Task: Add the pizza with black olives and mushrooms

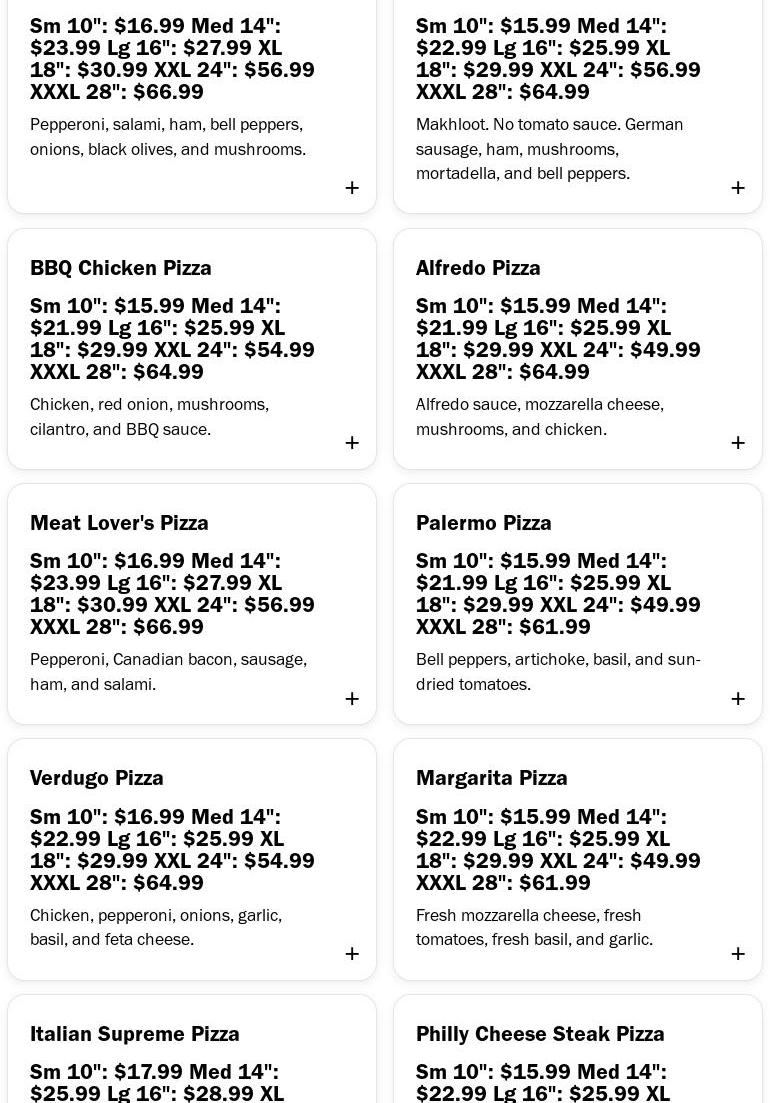Action: point(352,188)
